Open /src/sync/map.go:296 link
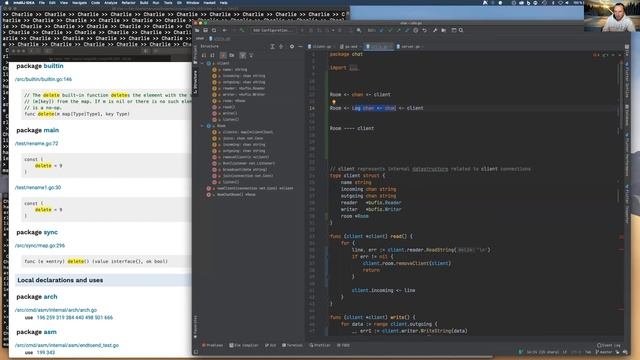Screen dimensions: 640x360 point(40,245)
